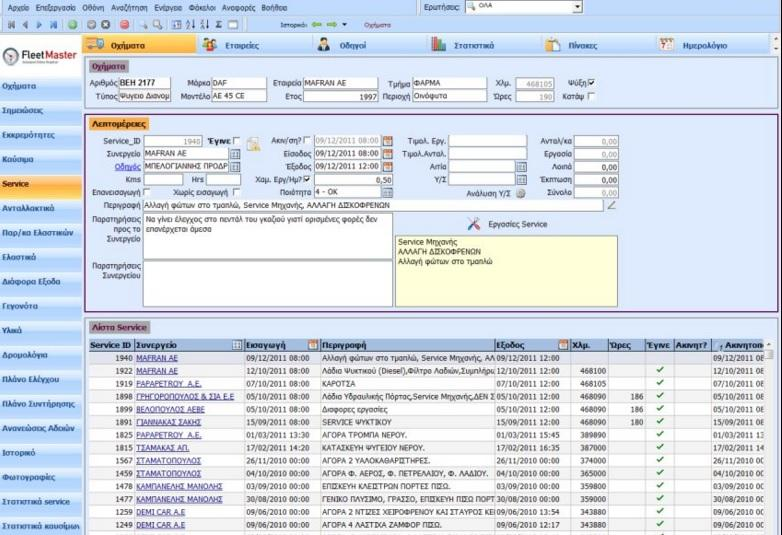Open lookup button next to Αιτία field
This screenshot has height=535, width=782.
pyautogui.click(x=521, y=167)
